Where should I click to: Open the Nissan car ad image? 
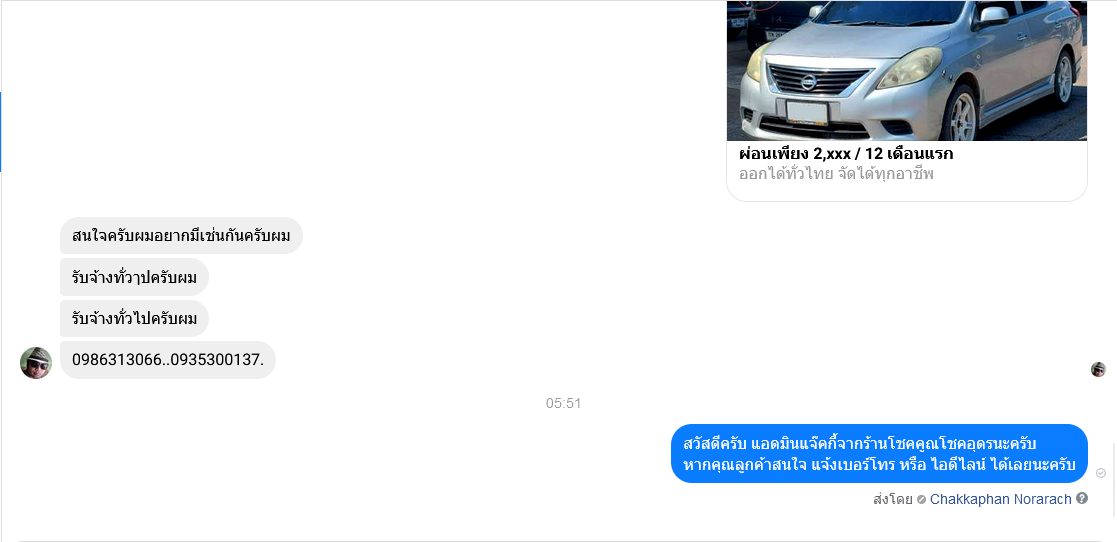pyautogui.click(x=906, y=71)
